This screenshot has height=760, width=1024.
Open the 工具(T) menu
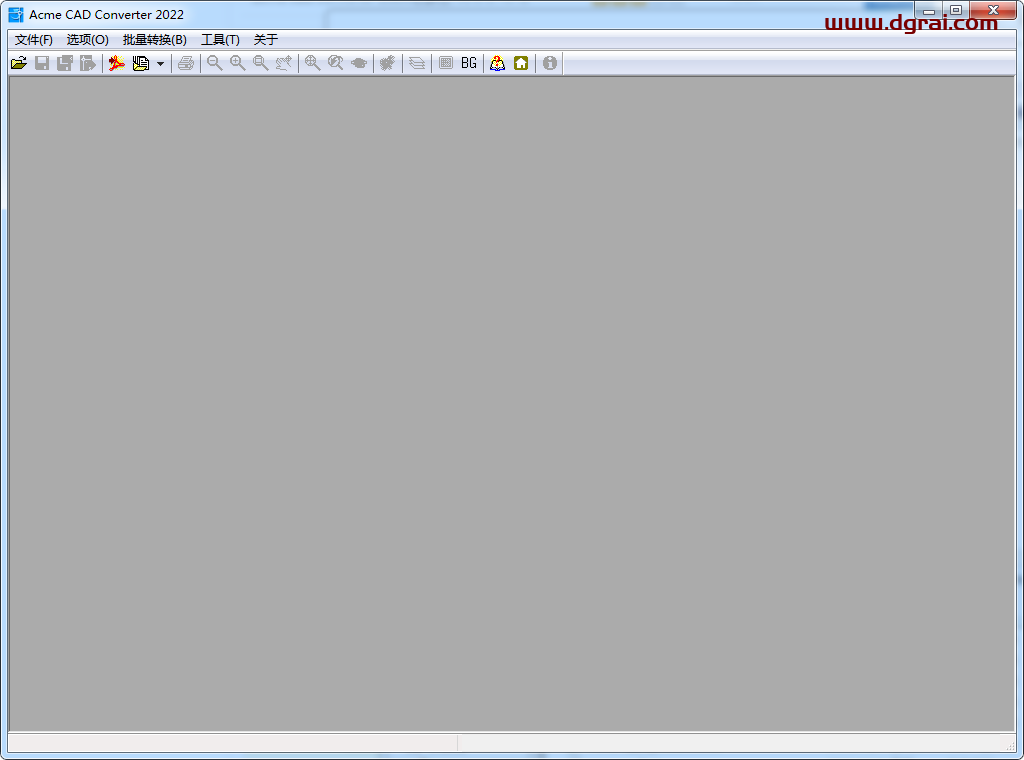tap(219, 39)
